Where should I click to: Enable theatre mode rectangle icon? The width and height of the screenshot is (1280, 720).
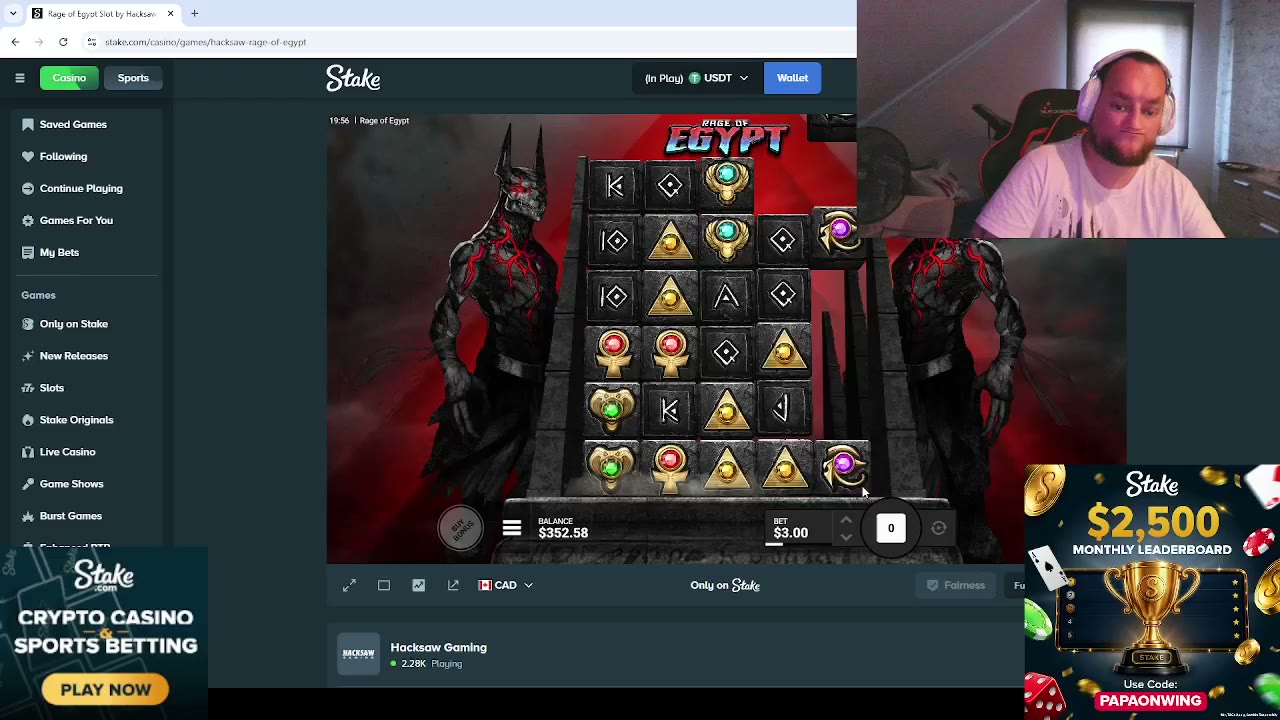pyautogui.click(x=384, y=585)
